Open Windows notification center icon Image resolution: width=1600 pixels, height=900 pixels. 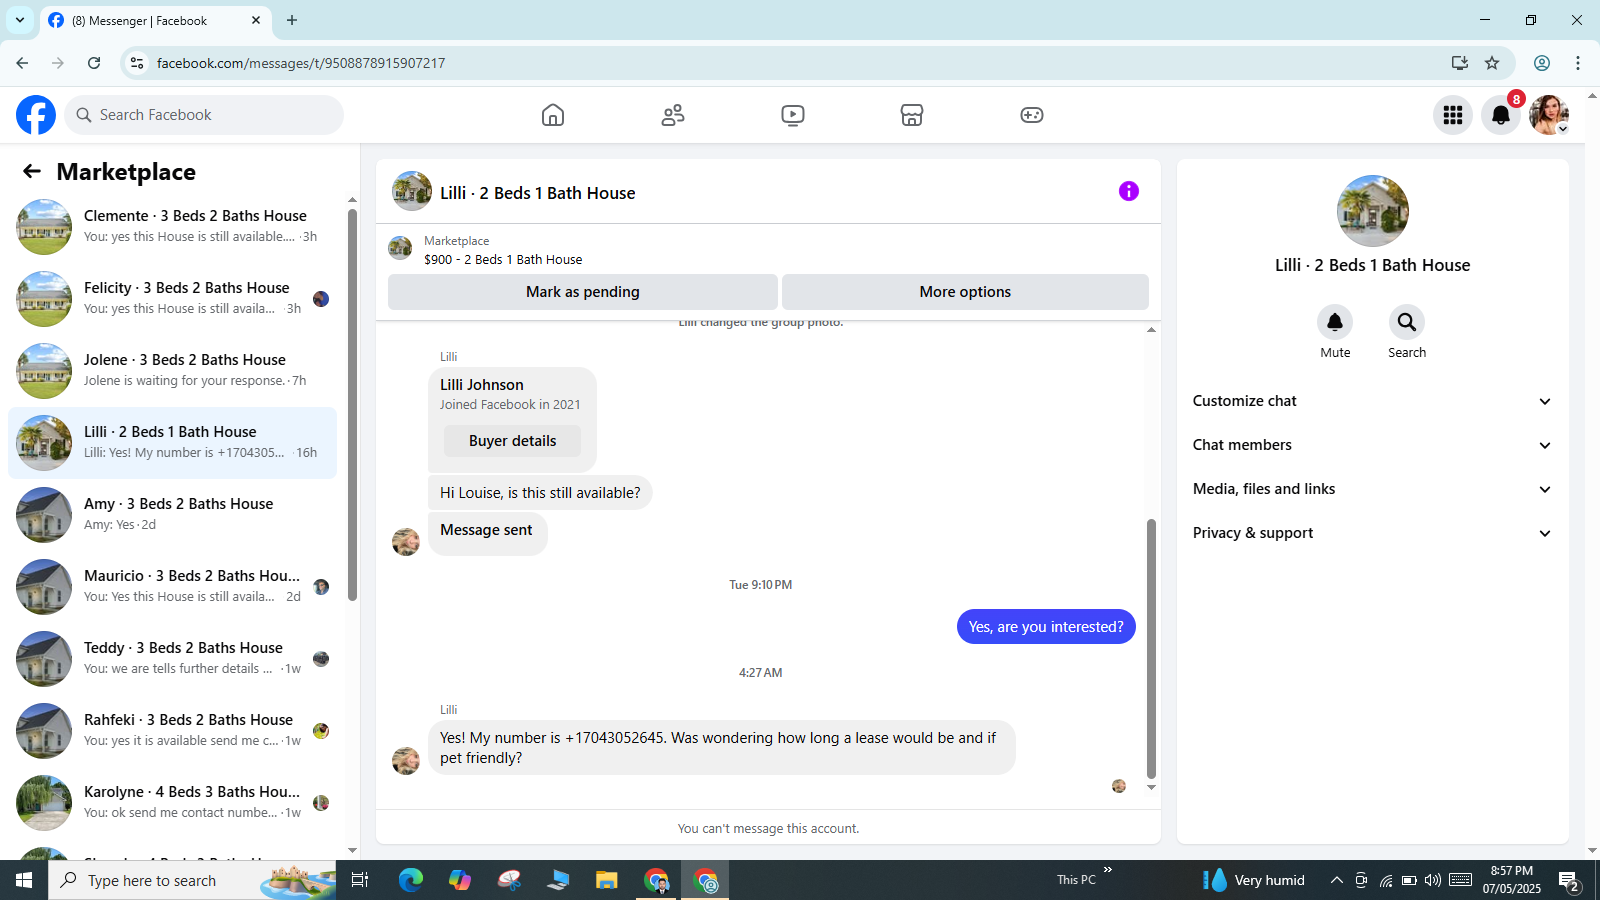(x=1569, y=880)
